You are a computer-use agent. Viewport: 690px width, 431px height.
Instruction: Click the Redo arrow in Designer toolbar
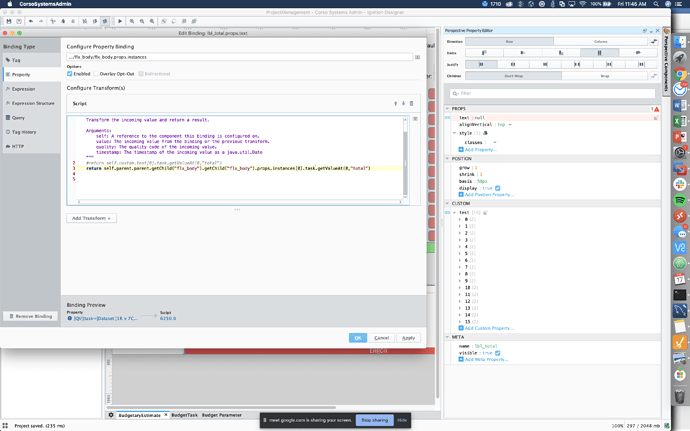(x=41, y=21)
